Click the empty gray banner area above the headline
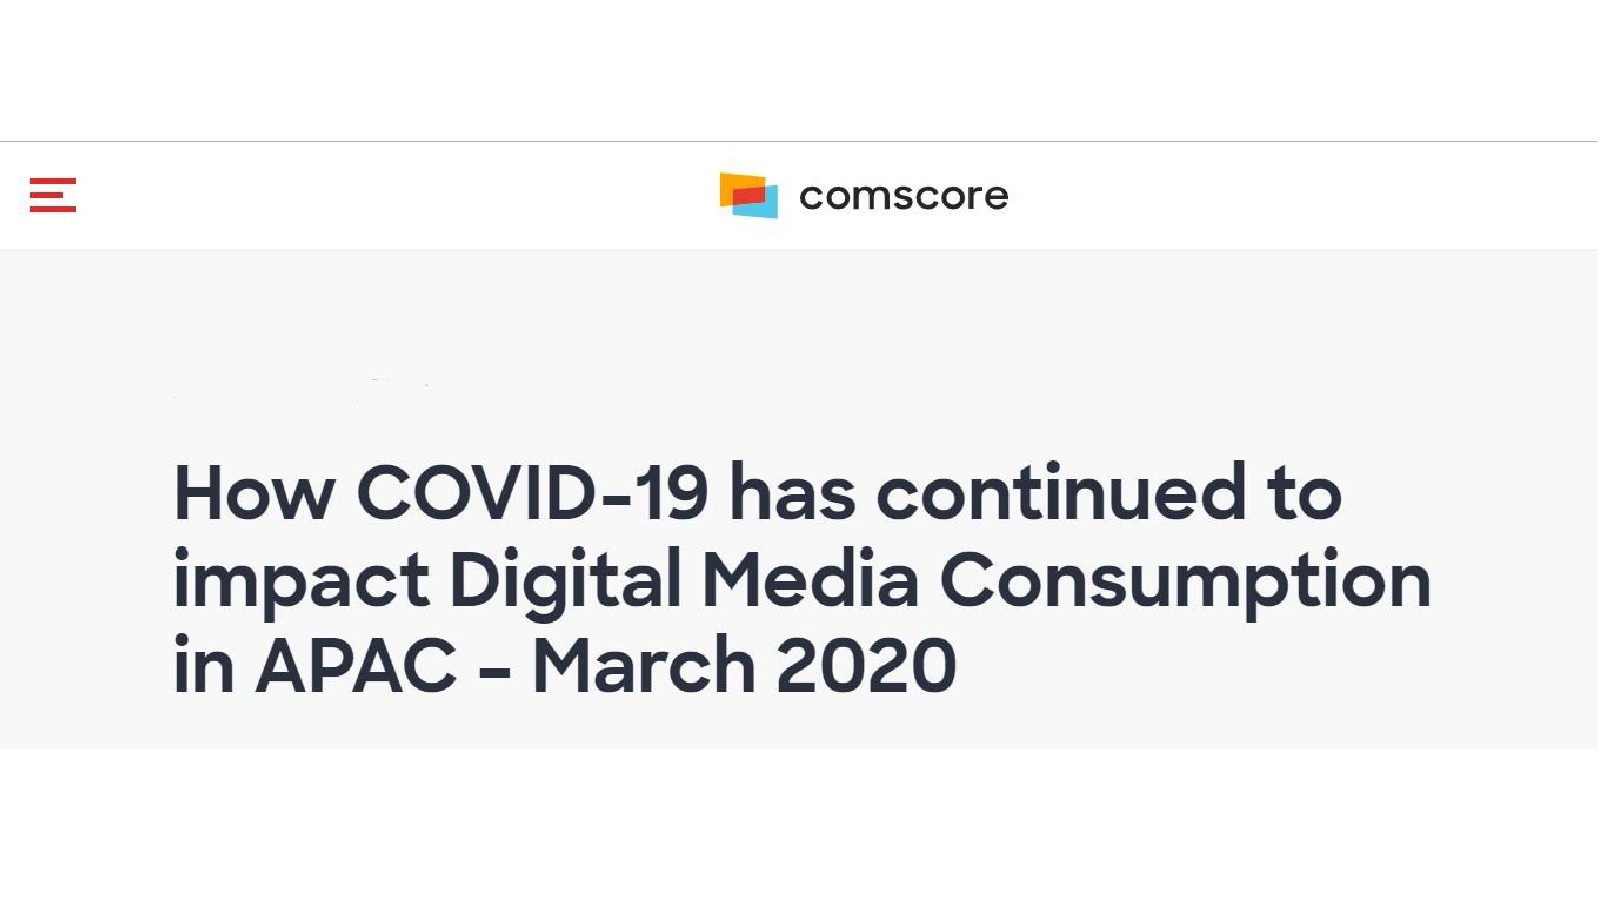This screenshot has height=900, width=1600. [x=800, y=350]
